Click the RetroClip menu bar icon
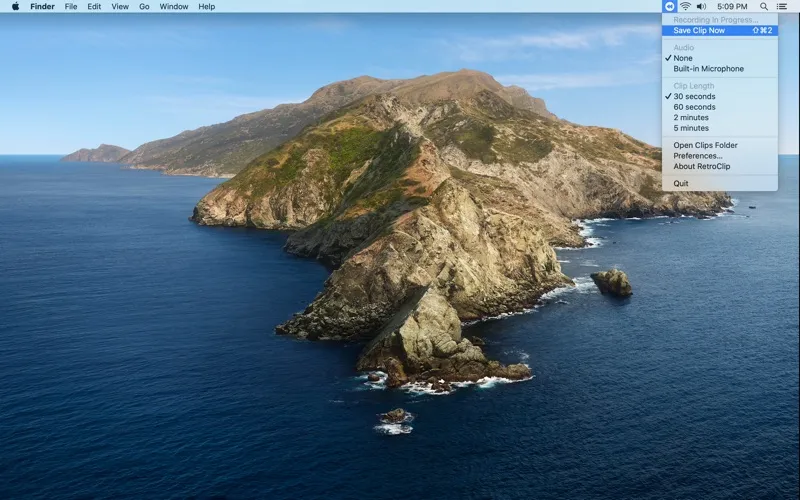The width and height of the screenshot is (800, 500). coord(669,7)
